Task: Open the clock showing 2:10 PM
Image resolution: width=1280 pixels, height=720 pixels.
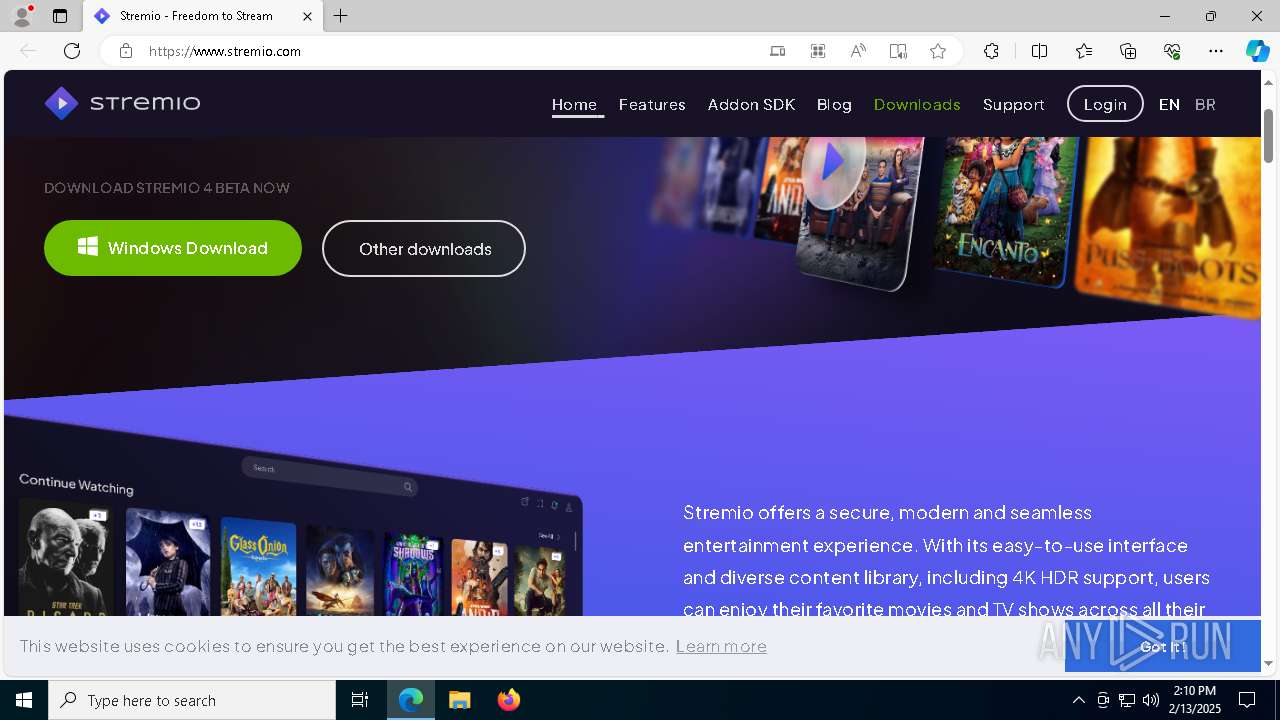Action: (x=1196, y=700)
